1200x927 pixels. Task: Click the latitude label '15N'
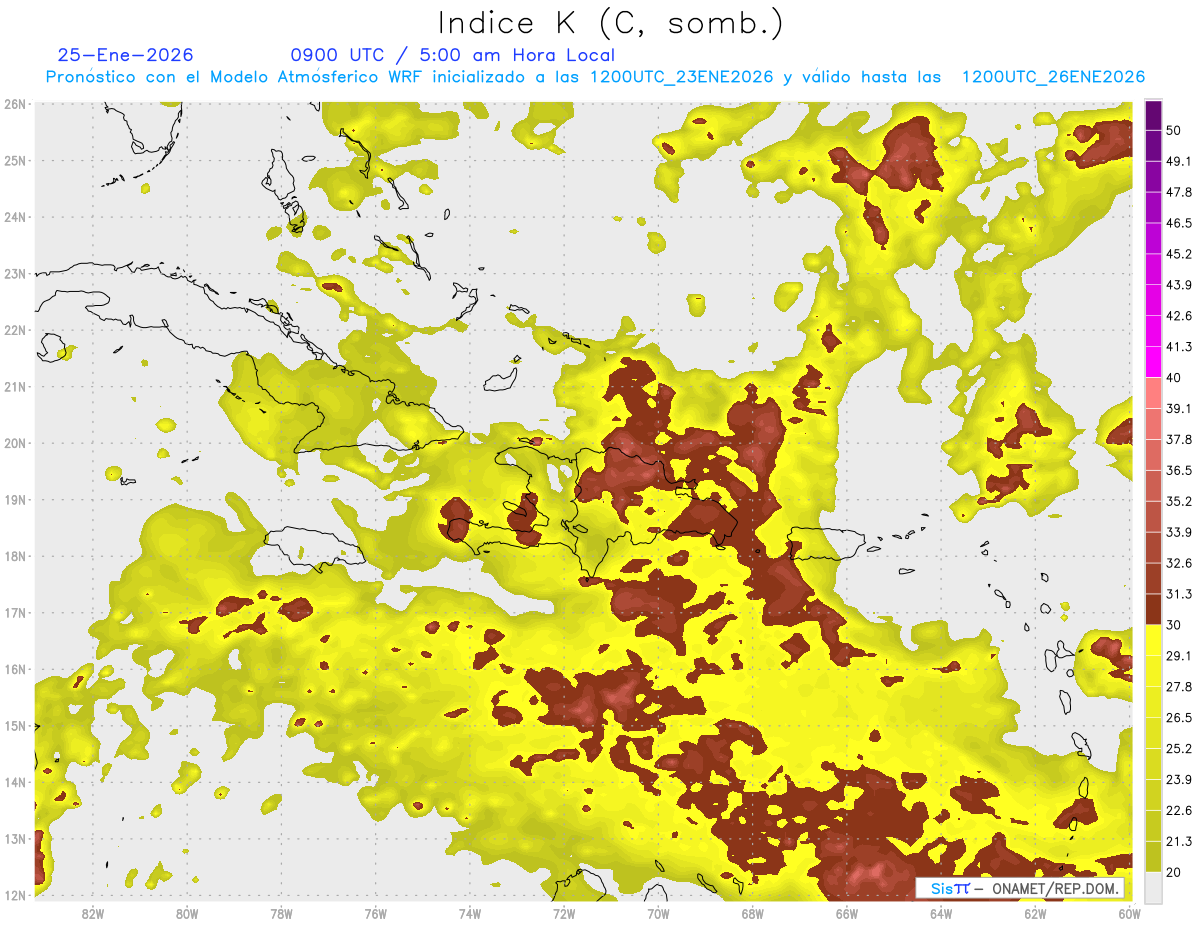point(15,726)
